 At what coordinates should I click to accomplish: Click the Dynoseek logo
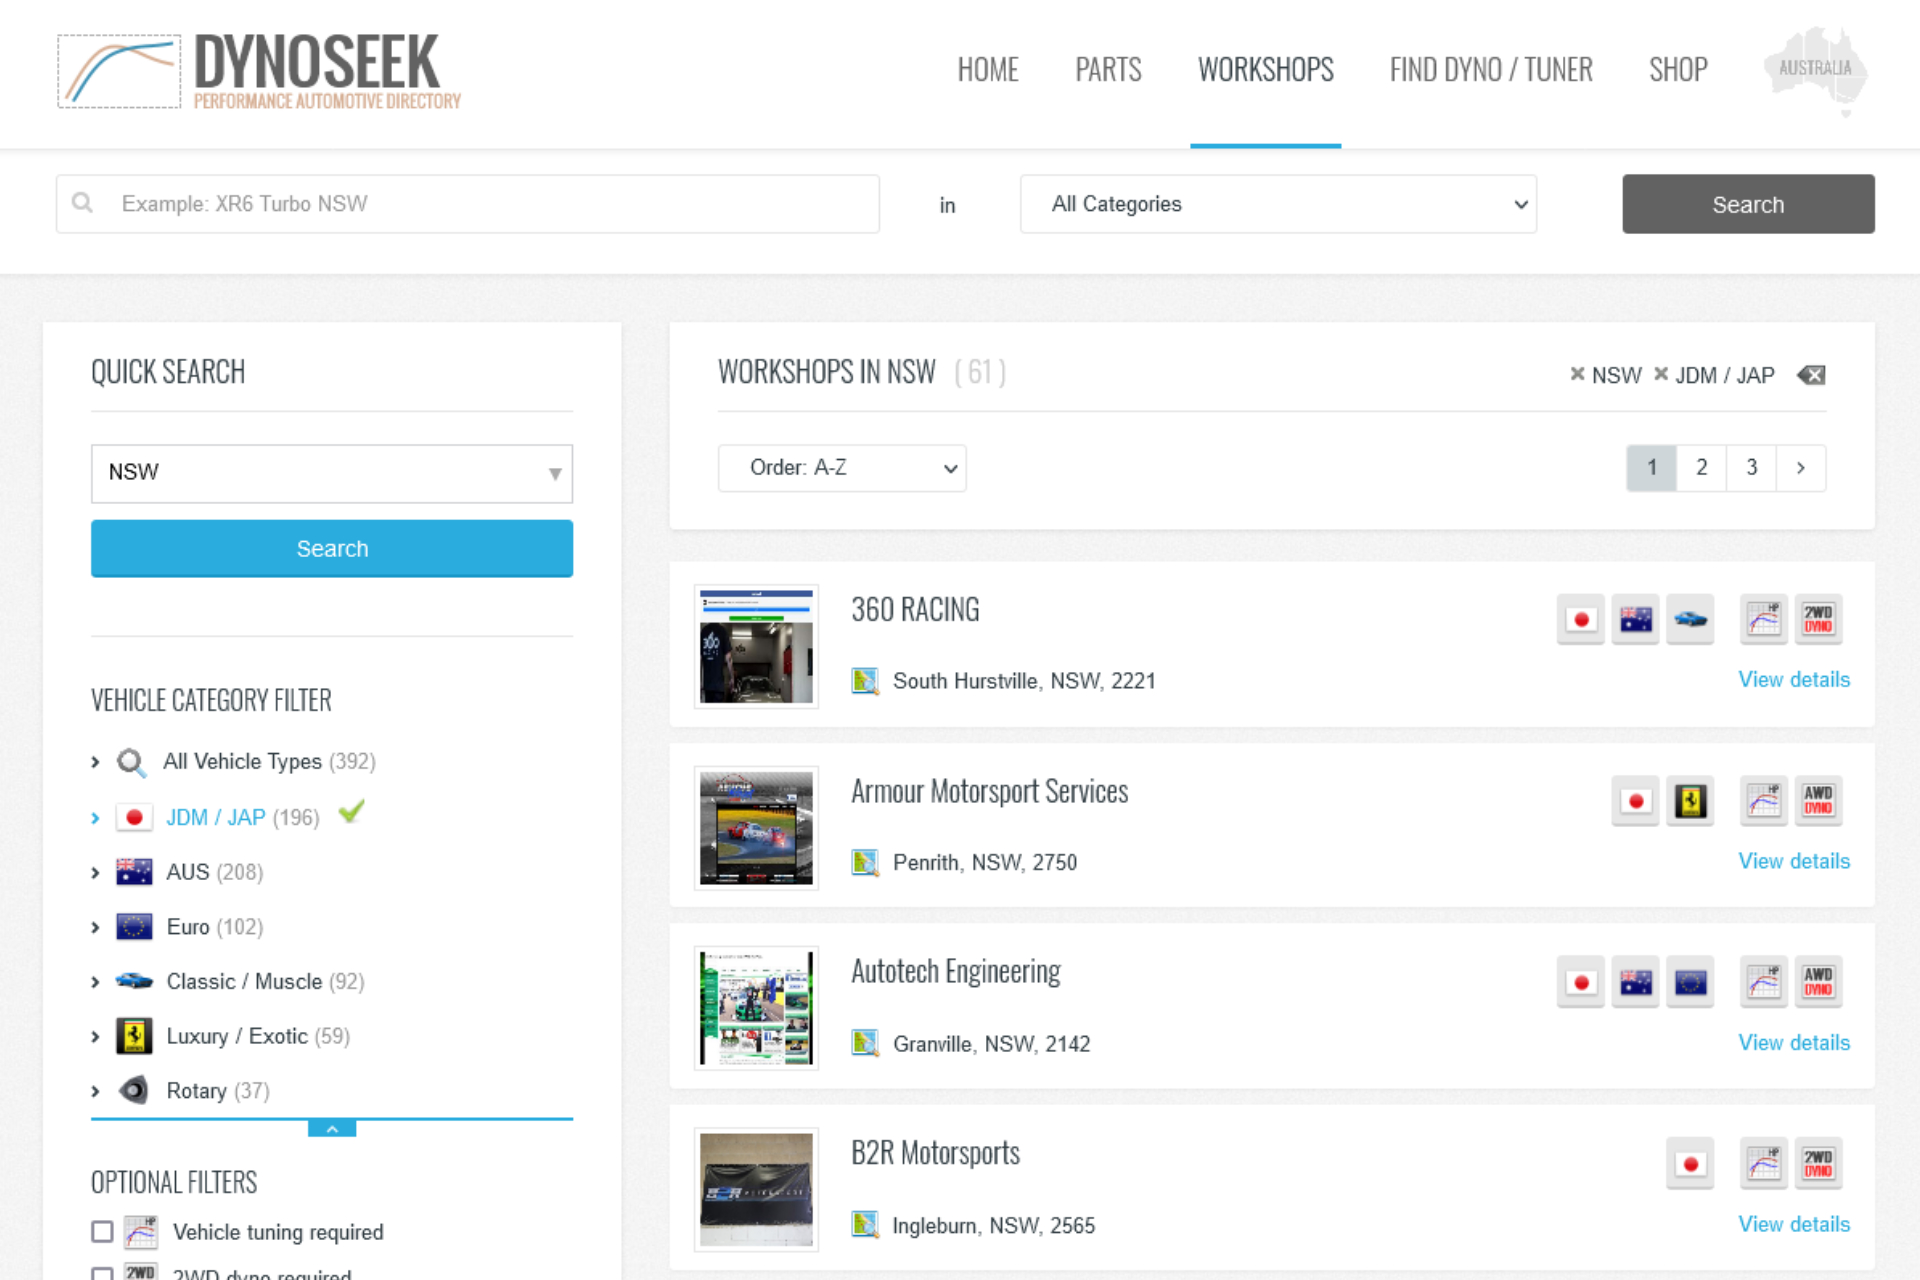[259, 70]
